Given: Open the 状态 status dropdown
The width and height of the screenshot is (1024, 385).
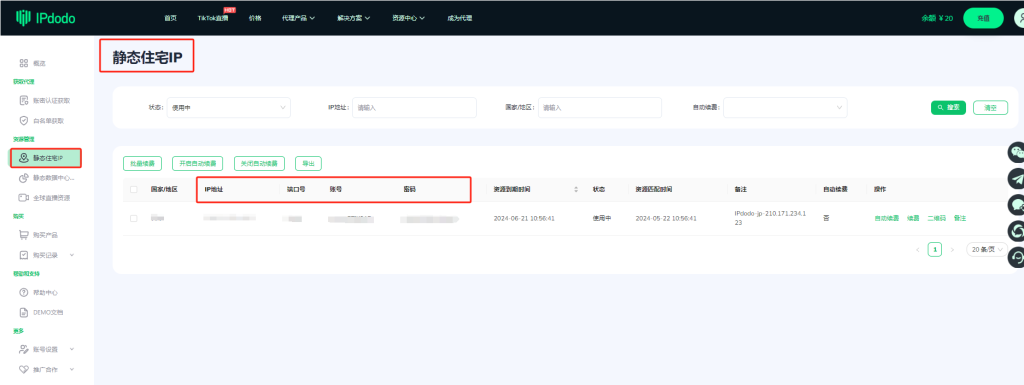Looking at the screenshot, I should (x=228, y=107).
